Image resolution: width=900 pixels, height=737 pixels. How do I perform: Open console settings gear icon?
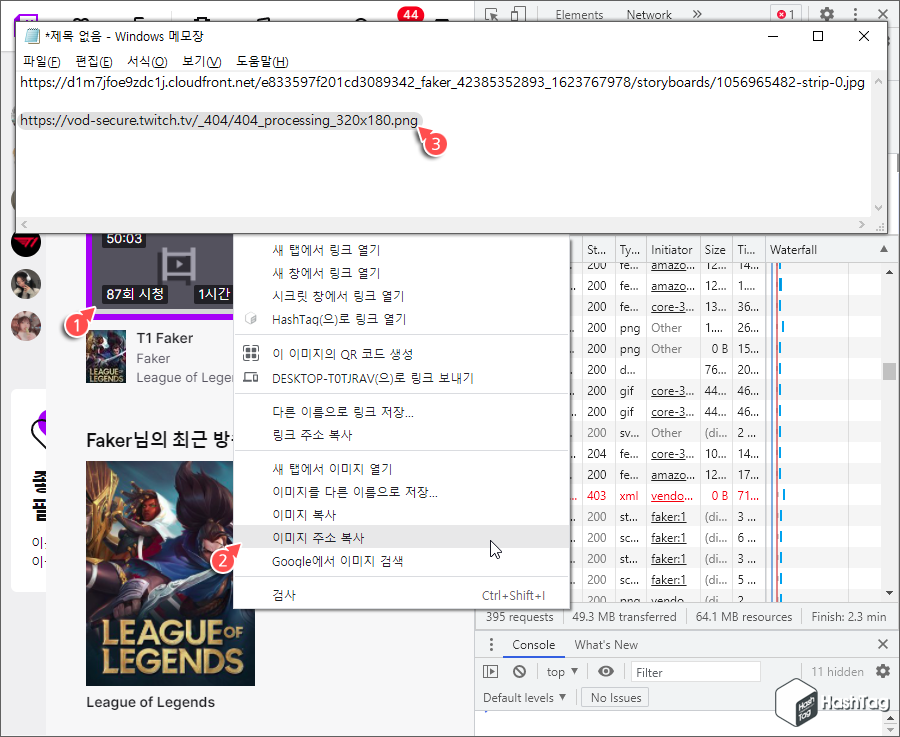[883, 671]
